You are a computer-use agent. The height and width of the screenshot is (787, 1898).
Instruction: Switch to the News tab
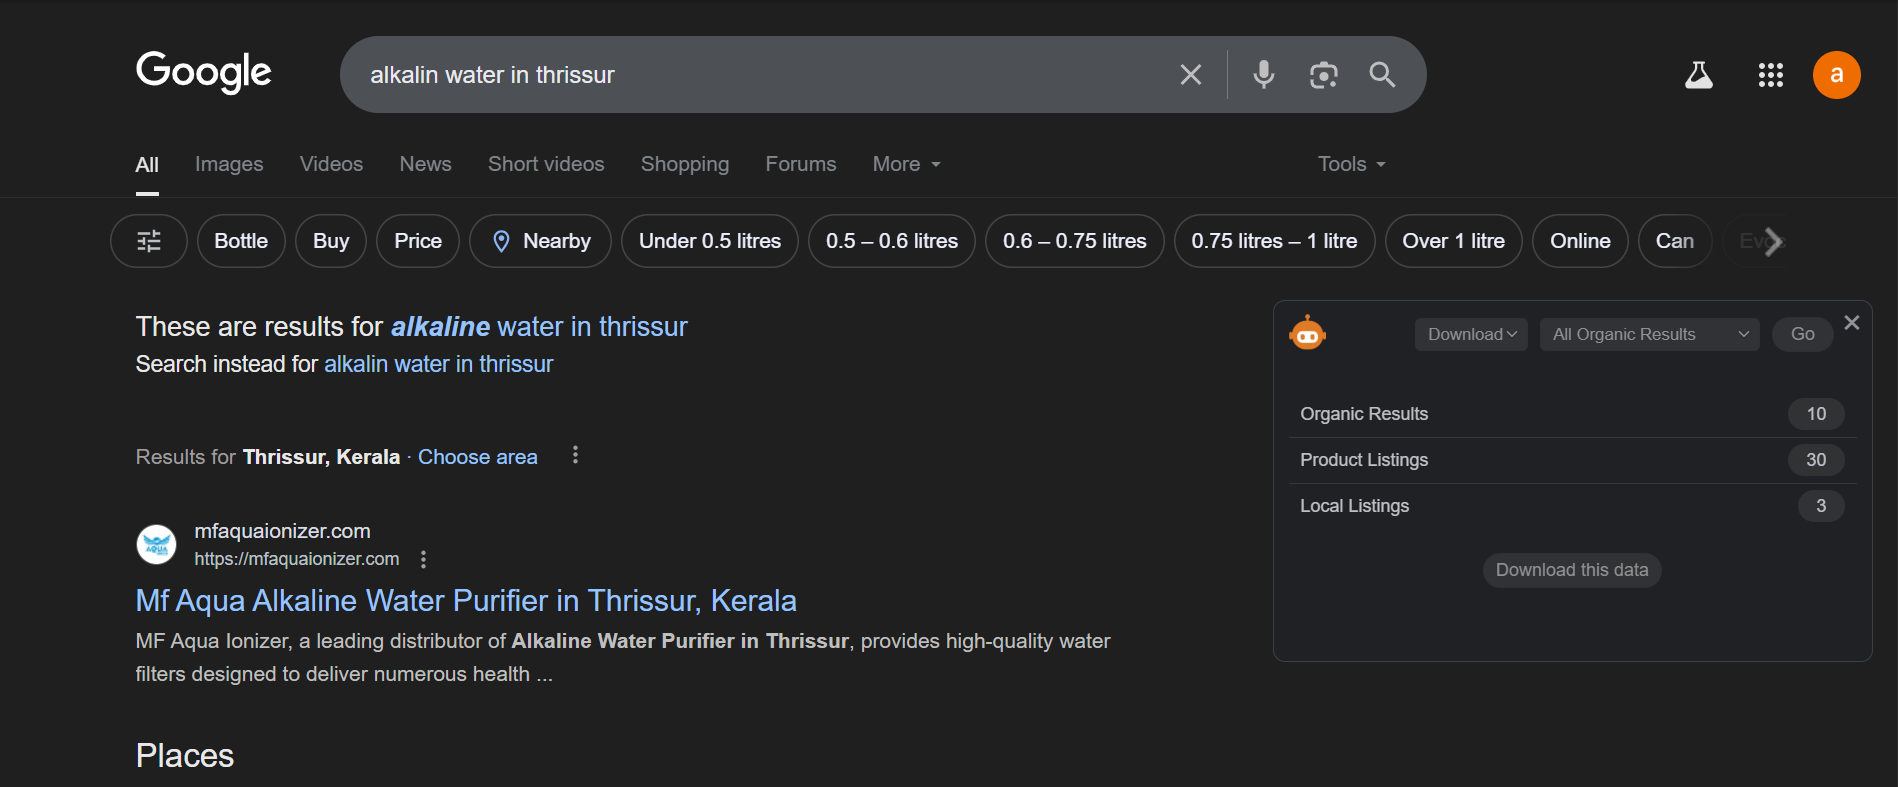tap(426, 164)
